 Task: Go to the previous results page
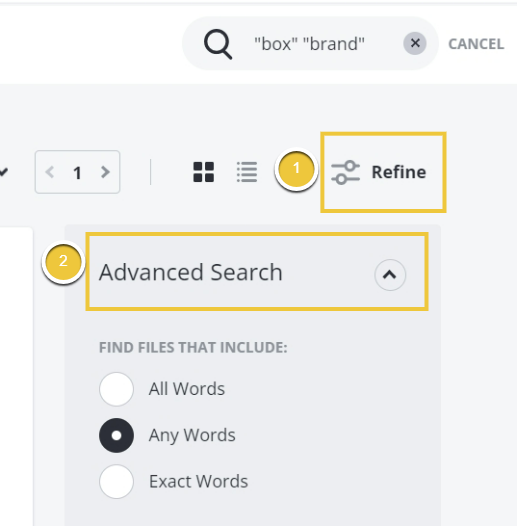click(x=50, y=172)
